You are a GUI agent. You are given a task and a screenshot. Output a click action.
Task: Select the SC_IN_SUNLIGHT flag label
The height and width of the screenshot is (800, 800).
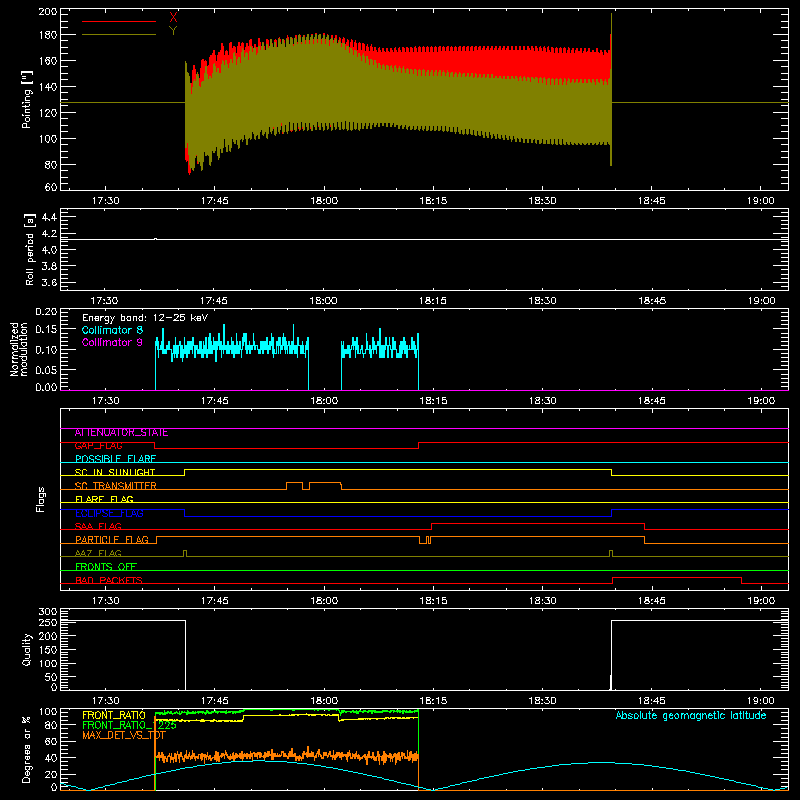tap(115, 472)
